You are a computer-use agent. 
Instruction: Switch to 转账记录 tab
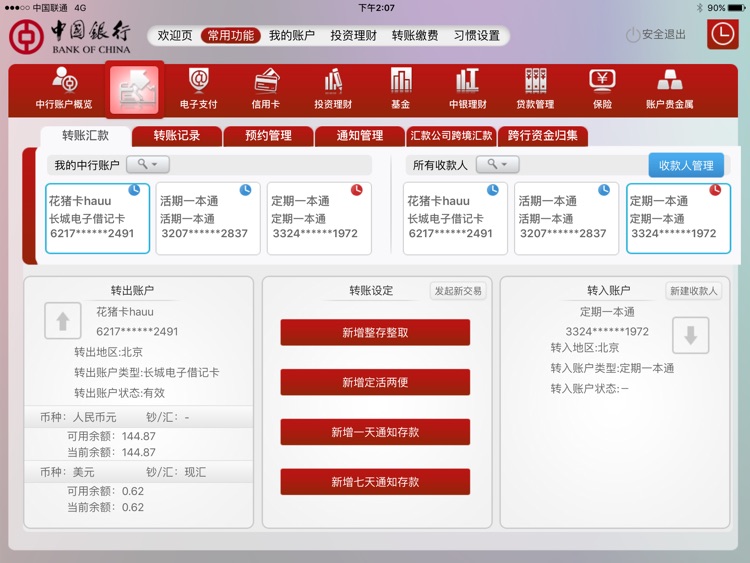[177, 136]
